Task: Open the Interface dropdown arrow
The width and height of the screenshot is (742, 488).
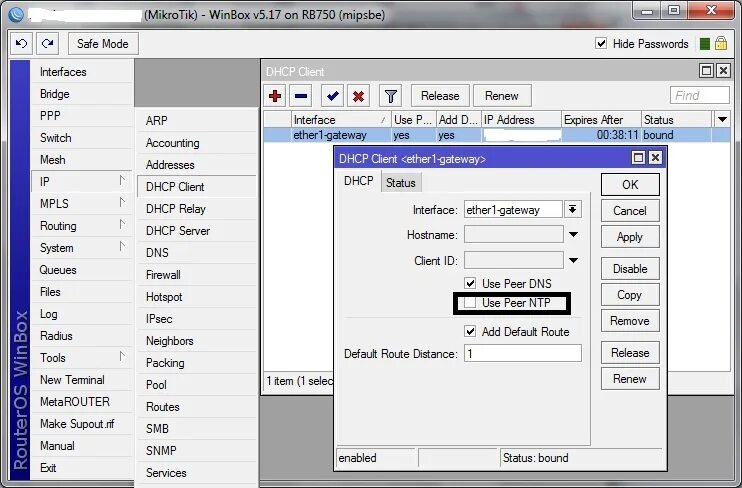Action: click(573, 209)
